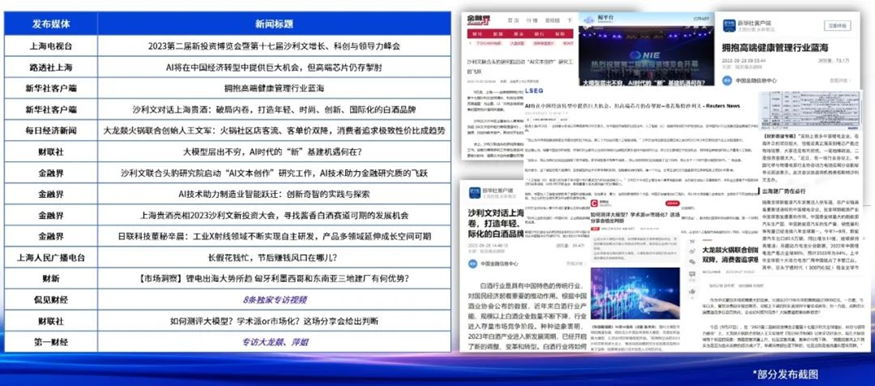Click the red 财联社 C logo

[594, 203]
